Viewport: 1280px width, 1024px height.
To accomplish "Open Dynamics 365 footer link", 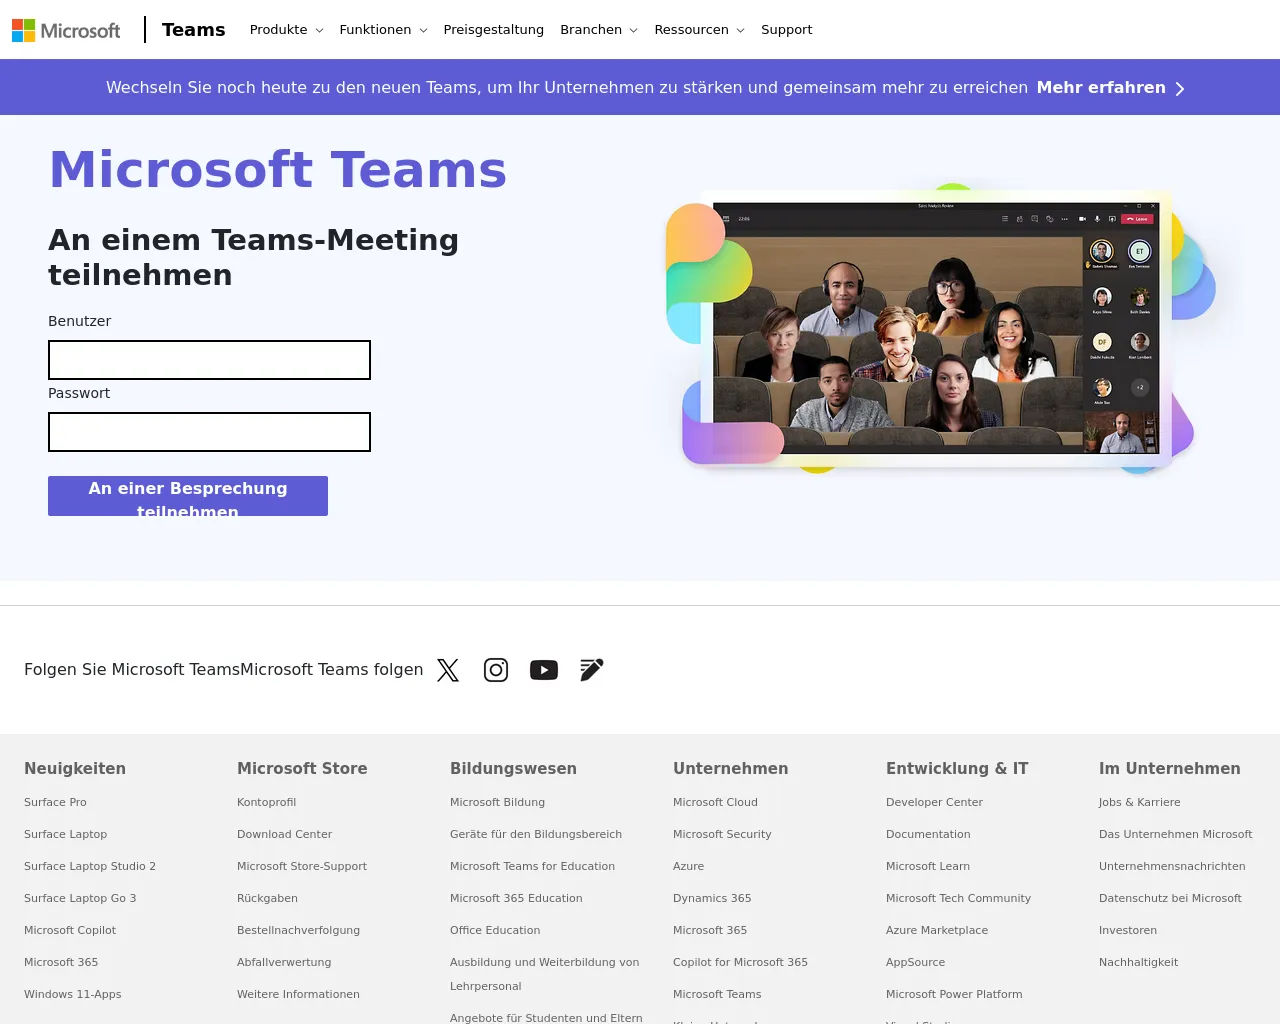I will pos(712,898).
